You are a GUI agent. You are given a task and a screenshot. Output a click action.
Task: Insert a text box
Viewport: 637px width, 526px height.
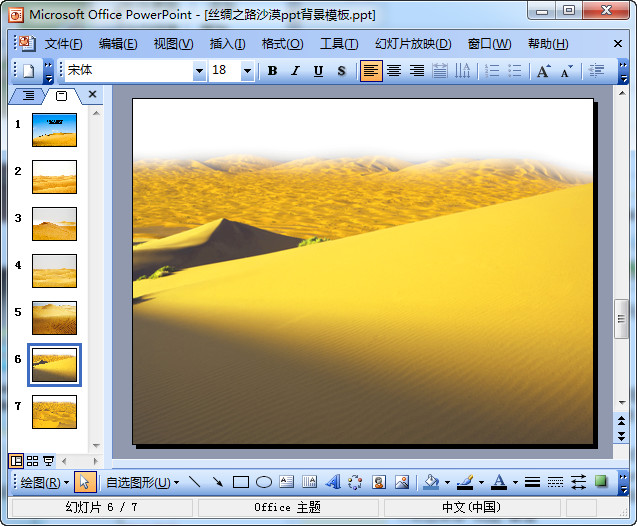coord(286,482)
